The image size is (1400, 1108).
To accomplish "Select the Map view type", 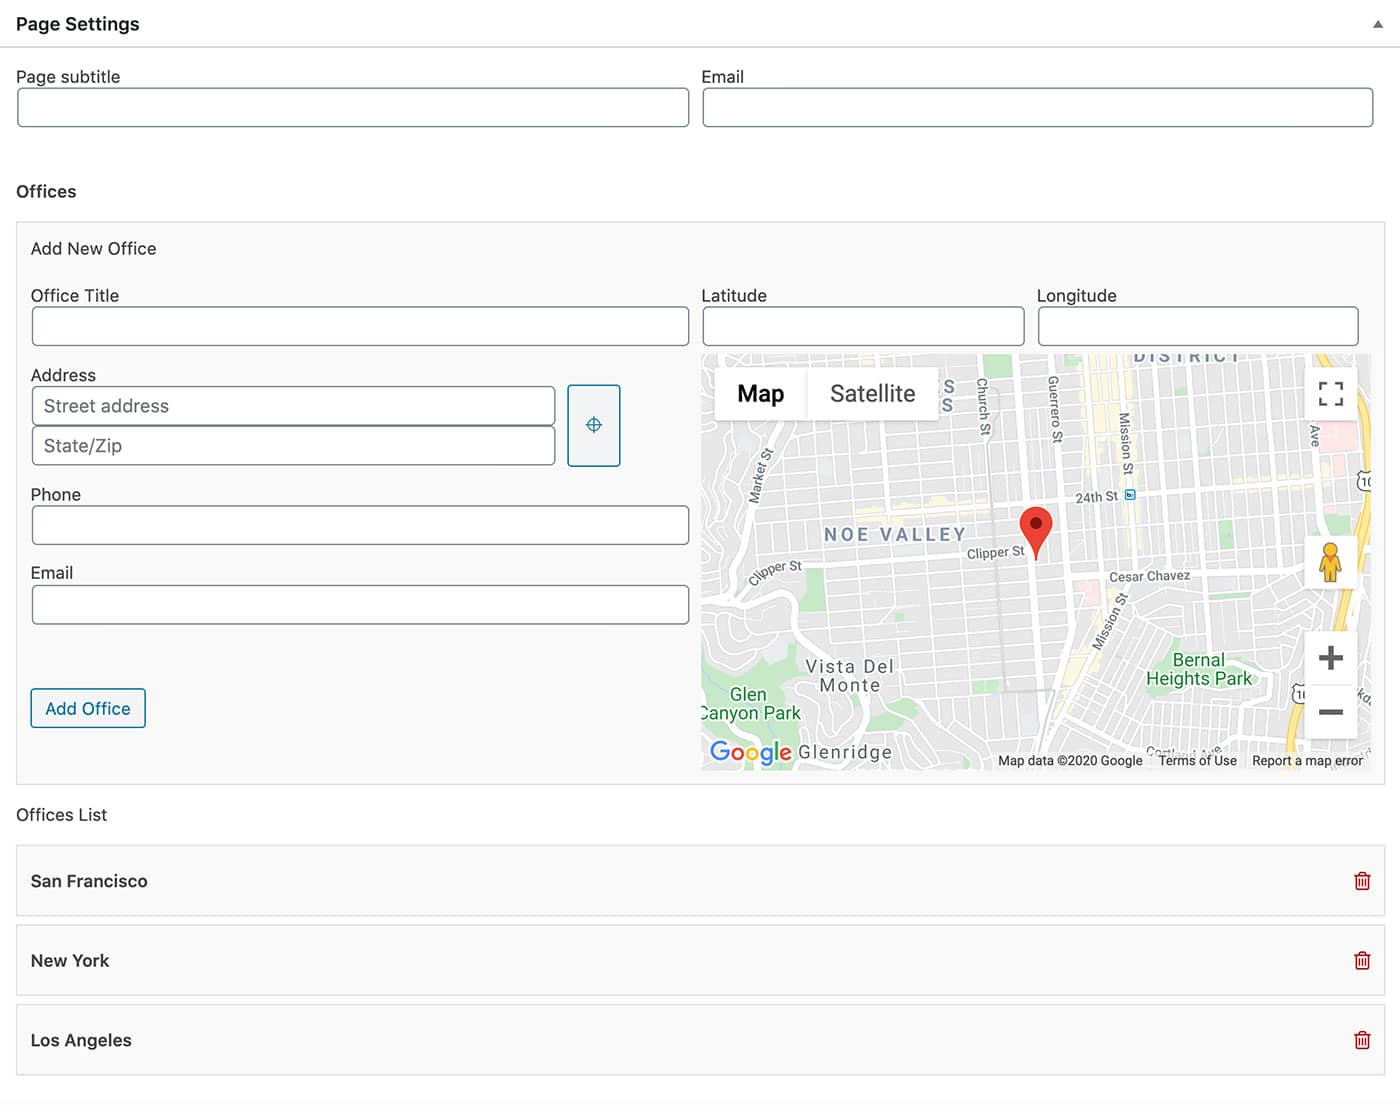I will point(760,394).
